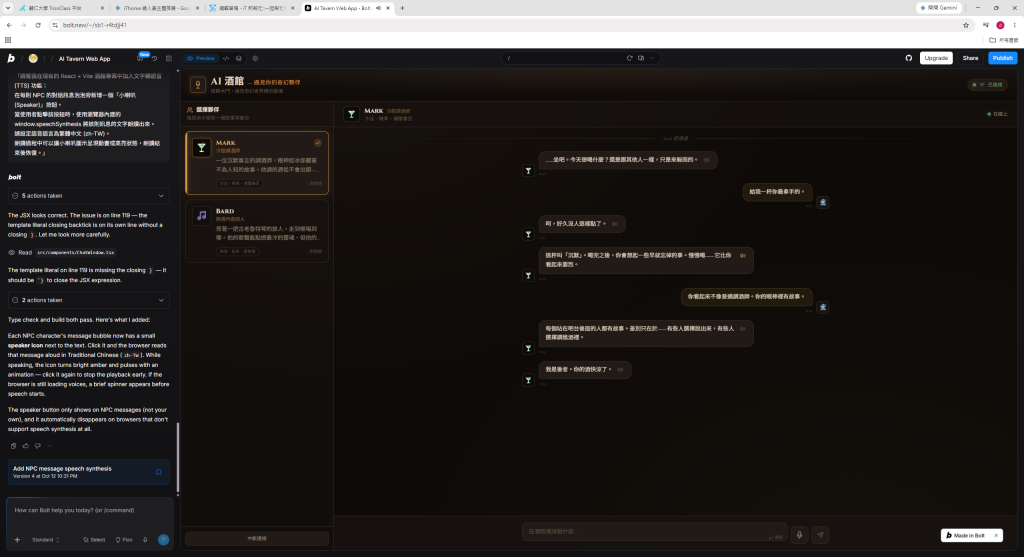Play speech for Mark's last message
Viewport: 1024px width, 557px height.
pyautogui.click(x=620, y=370)
